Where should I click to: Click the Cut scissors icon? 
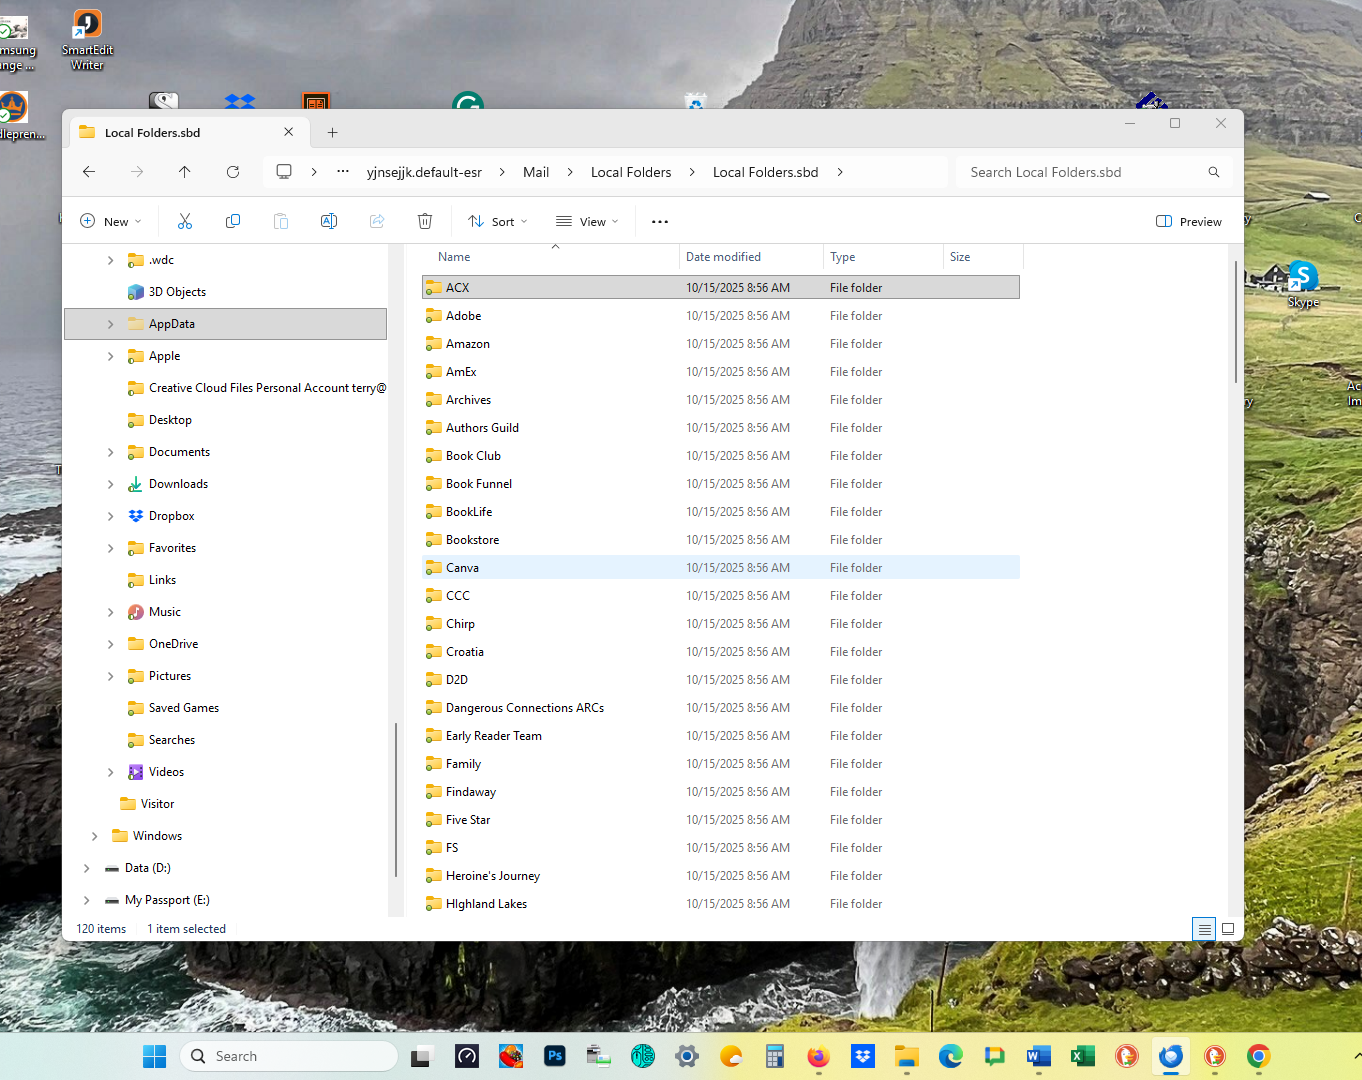click(x=185, y=221)
